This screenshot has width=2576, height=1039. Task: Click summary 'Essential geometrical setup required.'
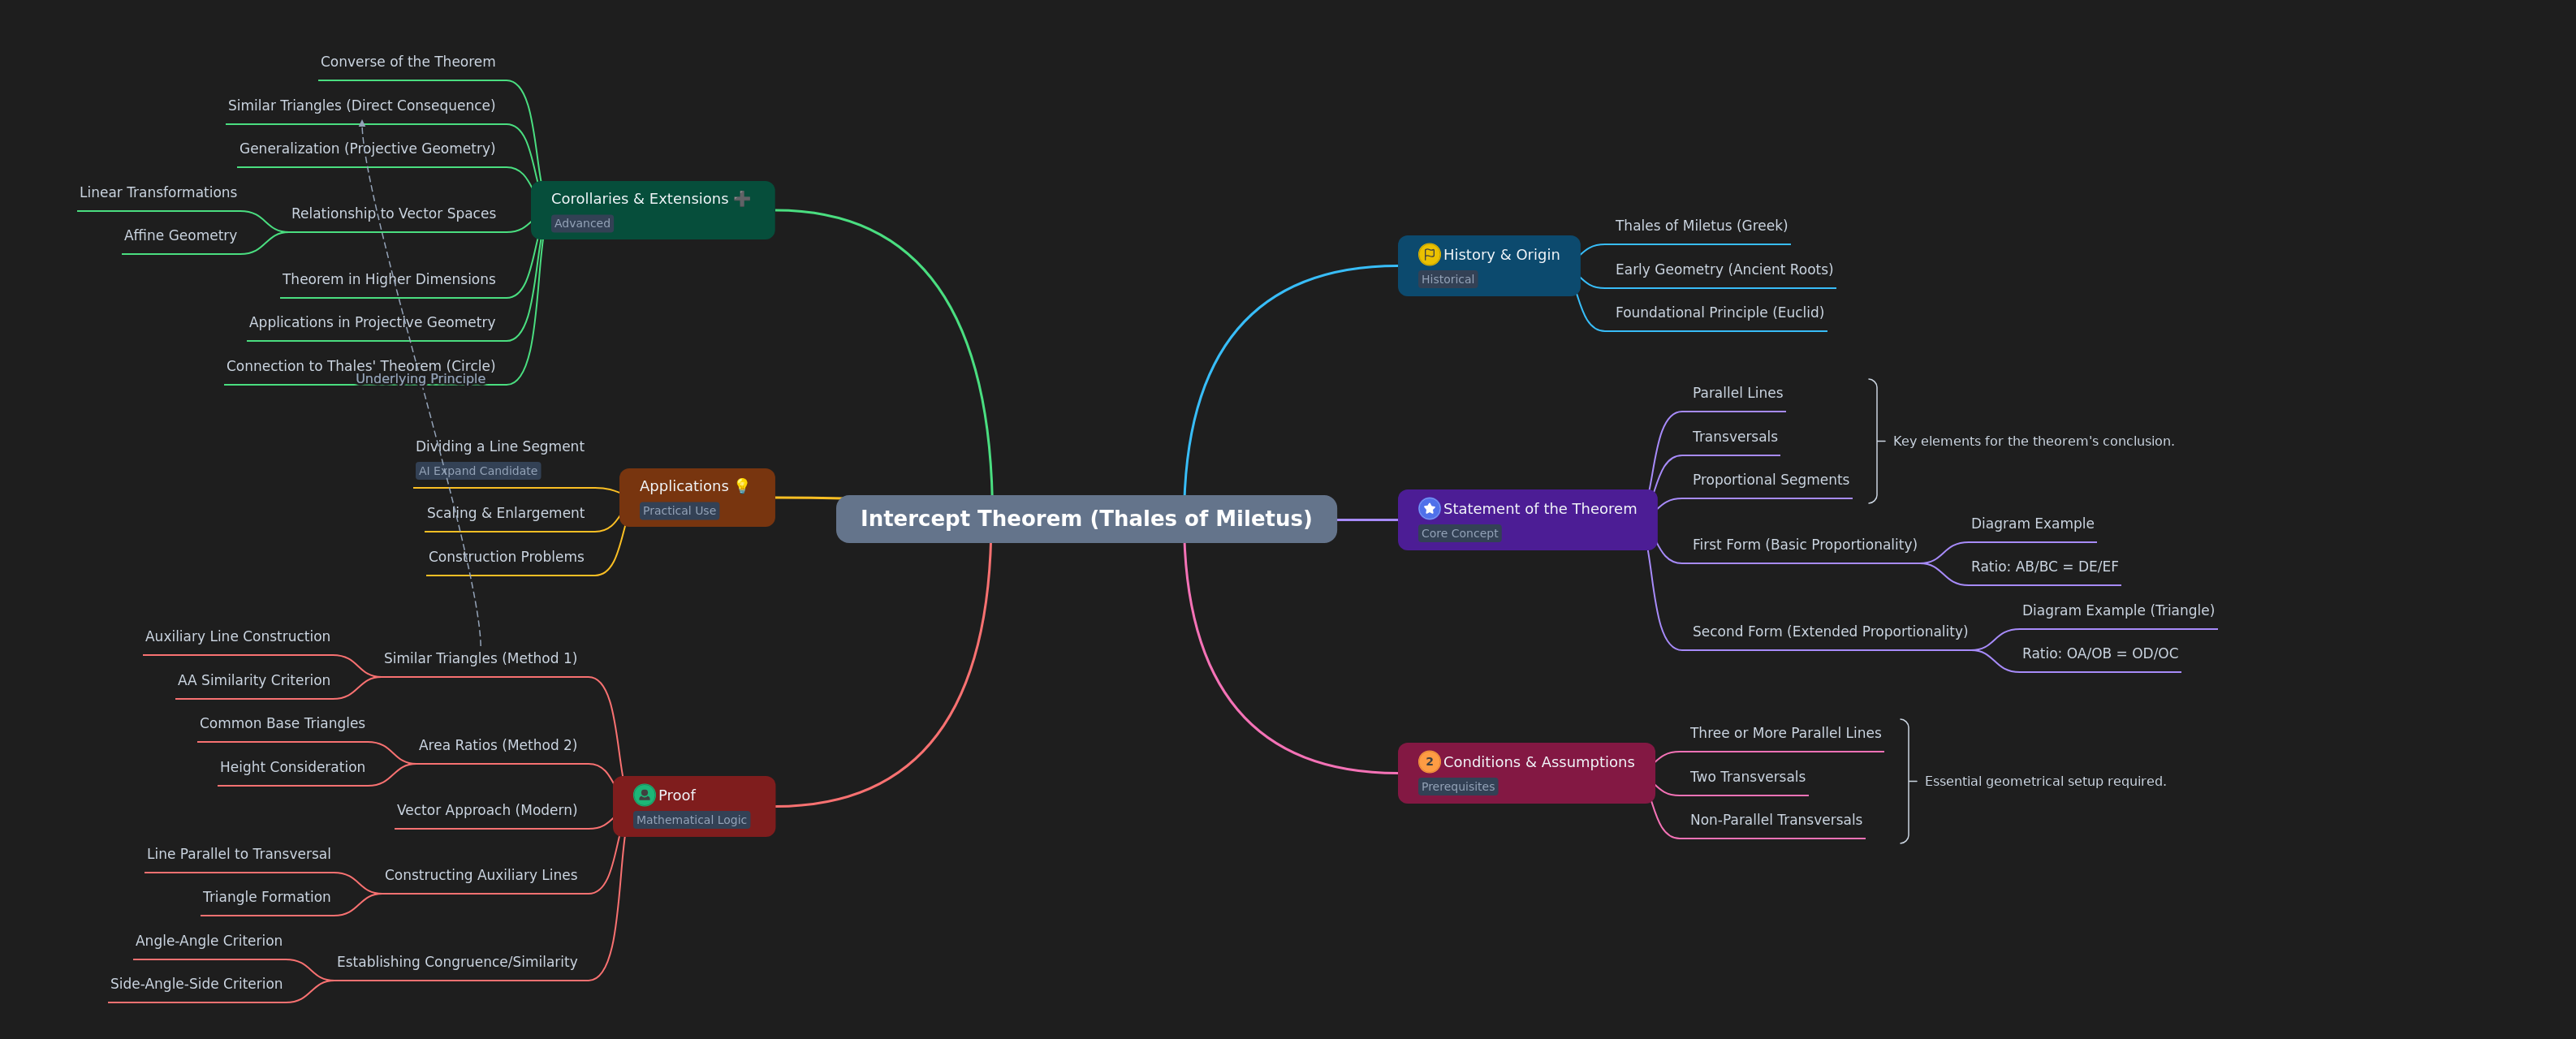(x=2044, y=781)
